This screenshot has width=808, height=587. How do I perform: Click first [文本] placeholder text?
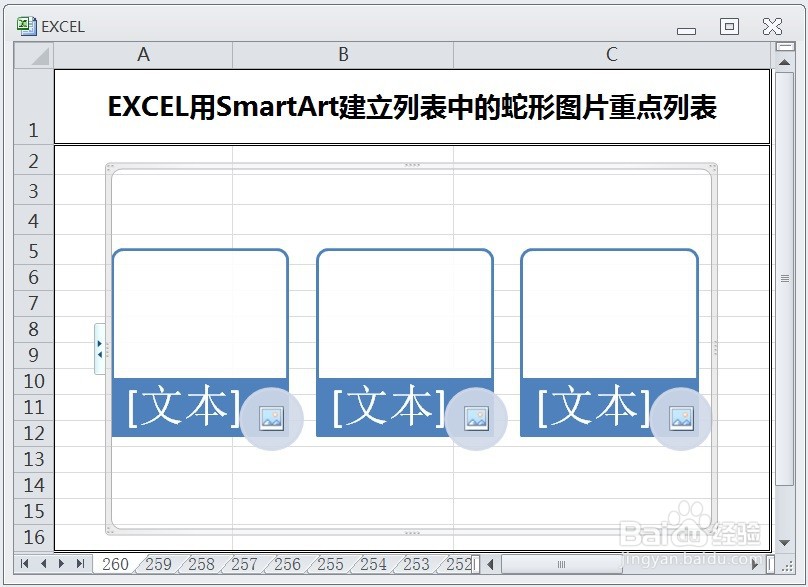coord(183,407)
